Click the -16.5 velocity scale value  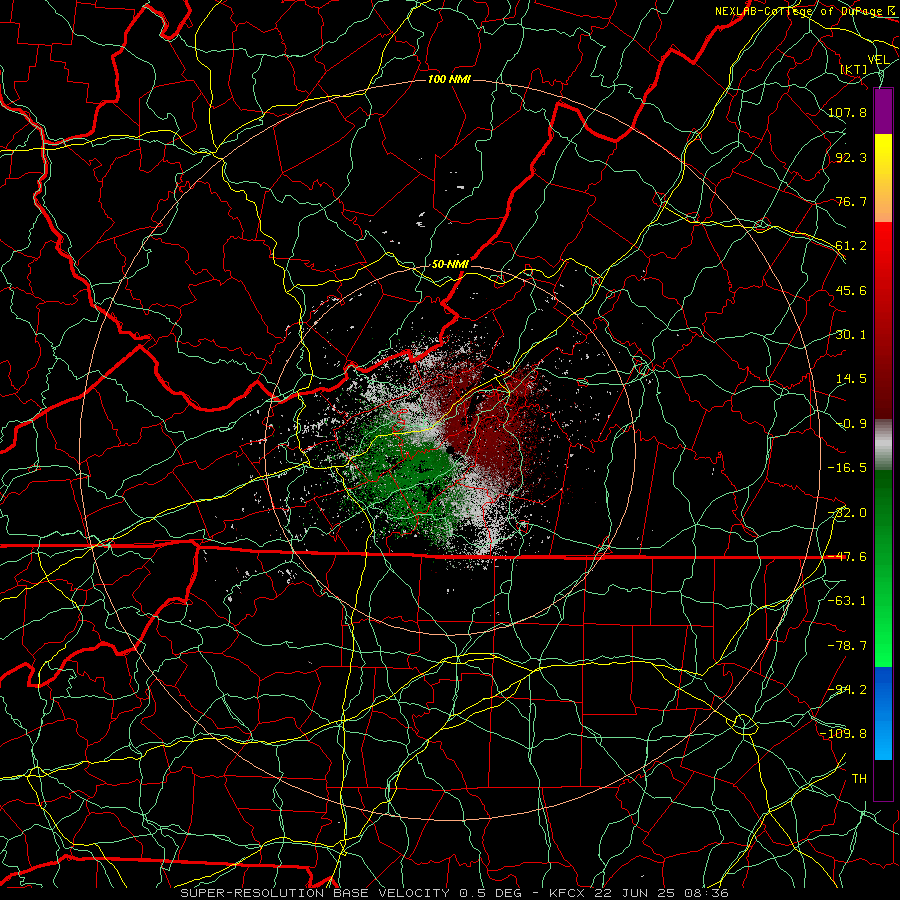pyautogui.click(x=847, y=468)
